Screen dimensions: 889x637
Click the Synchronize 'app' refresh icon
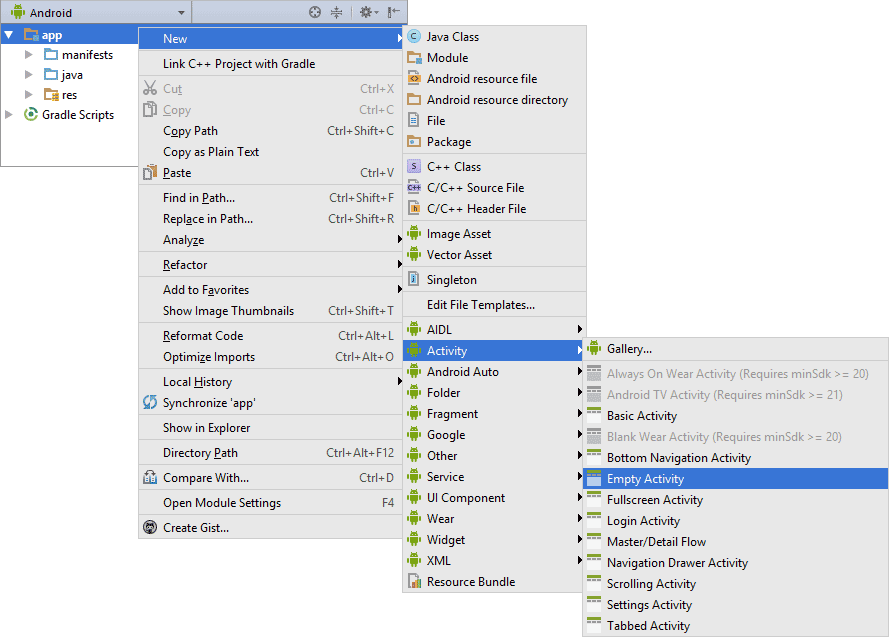coord(150,403)
